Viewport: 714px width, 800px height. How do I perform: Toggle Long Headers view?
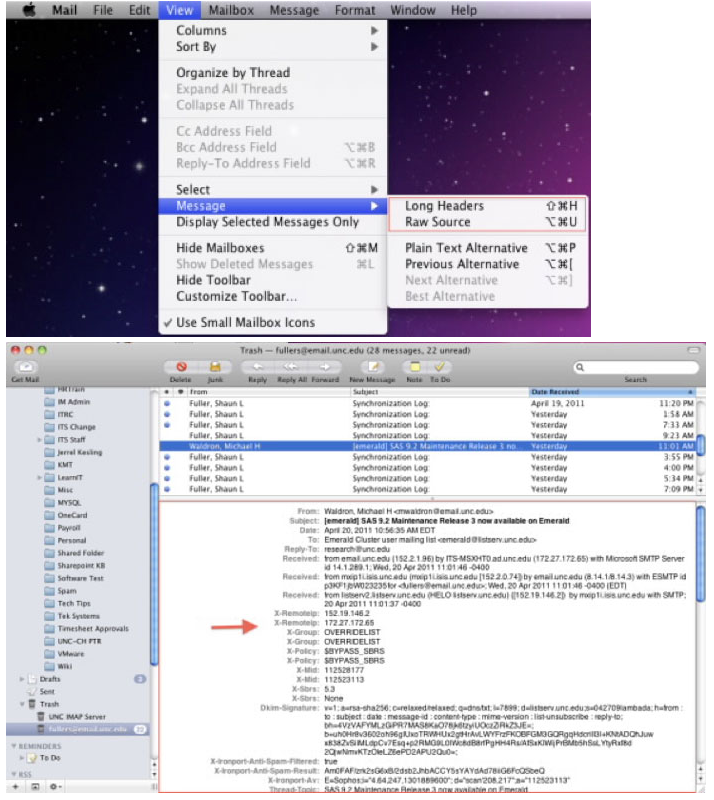tap(487, 206)
